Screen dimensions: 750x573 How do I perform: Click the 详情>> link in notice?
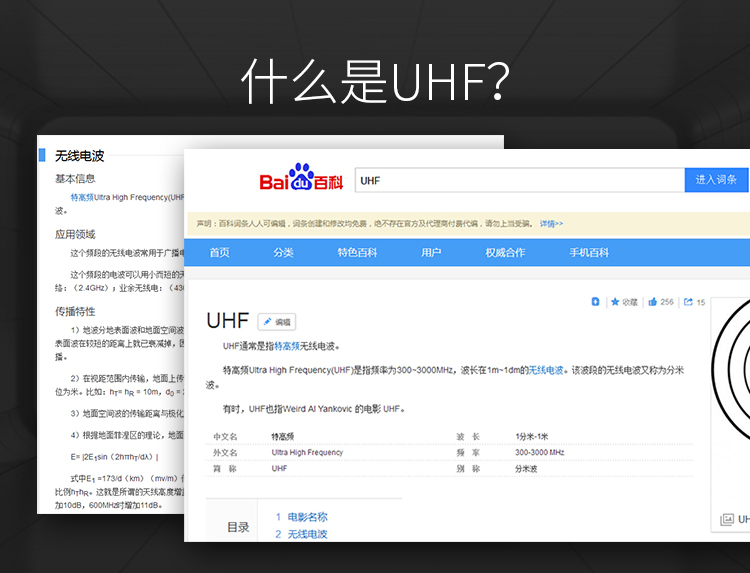(x=551, y=224)
